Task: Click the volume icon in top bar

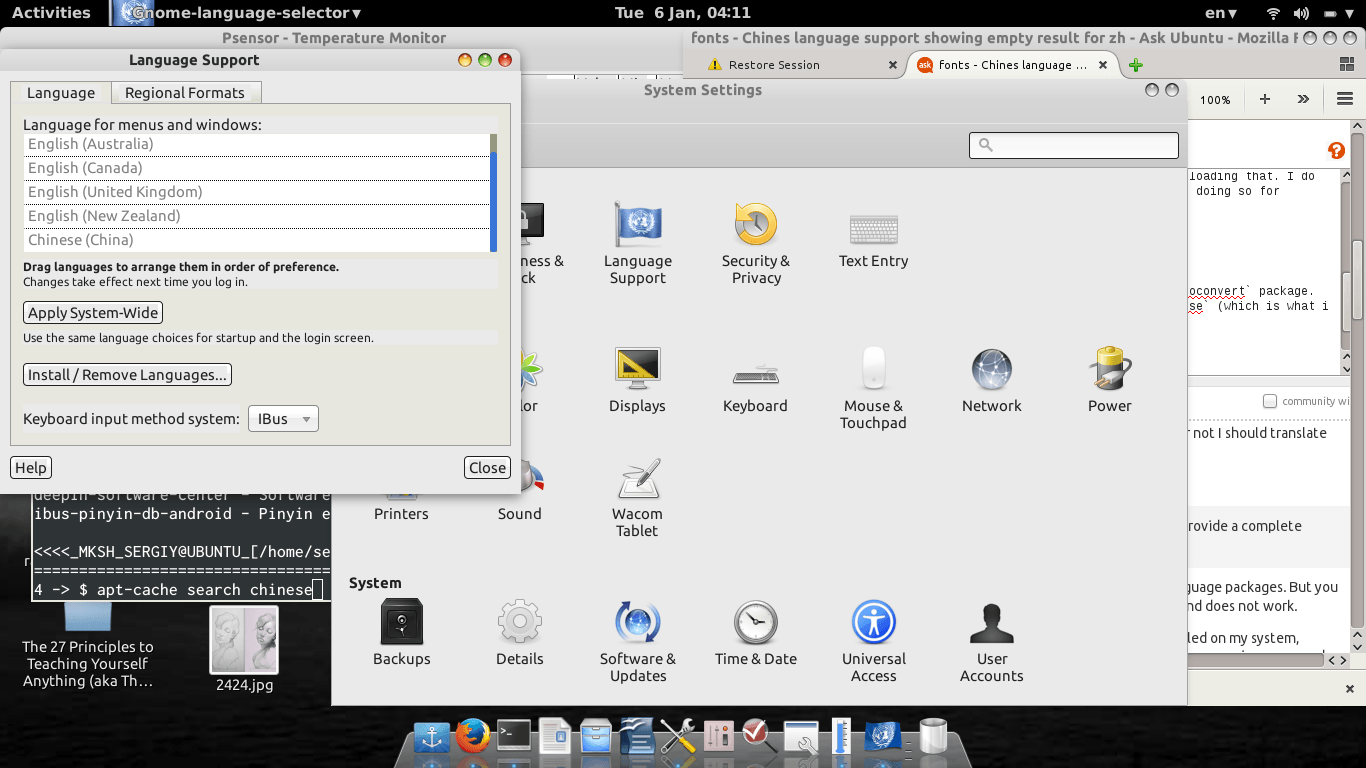Action: 1301,13
